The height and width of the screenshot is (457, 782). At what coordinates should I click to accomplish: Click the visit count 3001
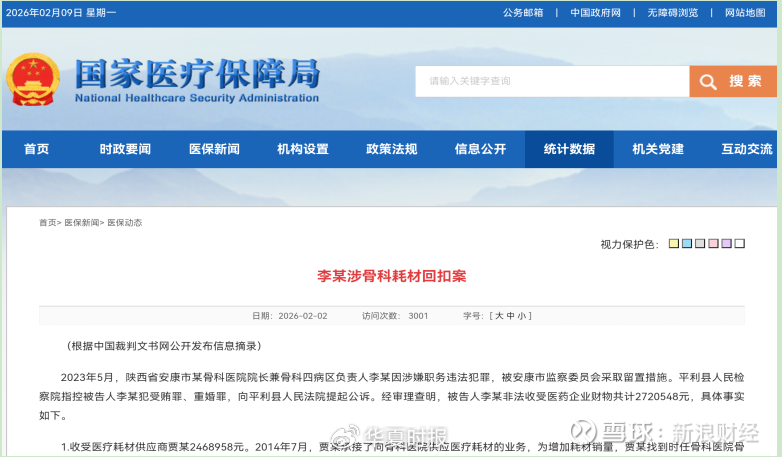418,316
